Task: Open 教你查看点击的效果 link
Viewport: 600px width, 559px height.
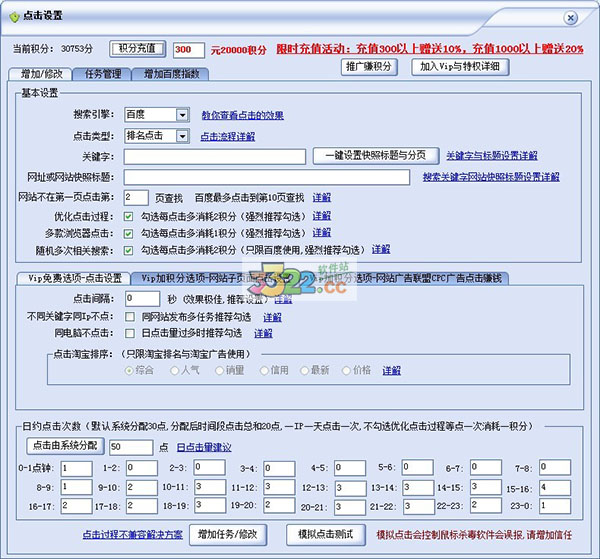Action: pyautogui.click(x=243, y=115)
